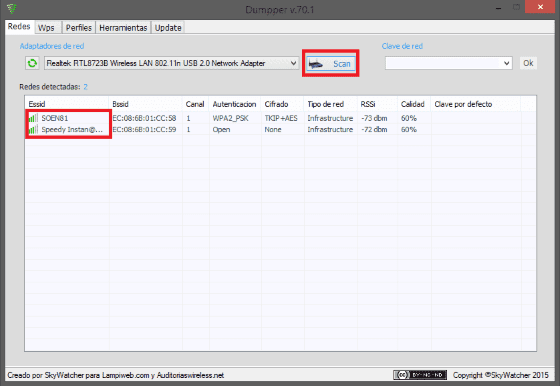Click the Creado por SkyWatcher status text
560x386 pixels.
116,375
